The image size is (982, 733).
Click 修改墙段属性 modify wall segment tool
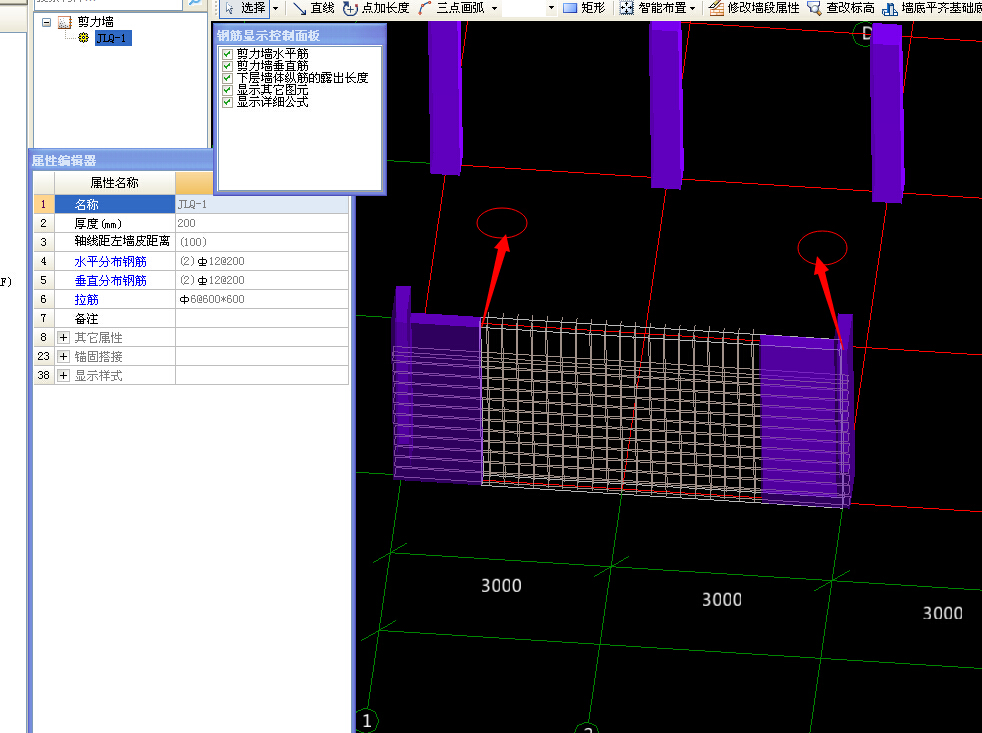point(754,8)
